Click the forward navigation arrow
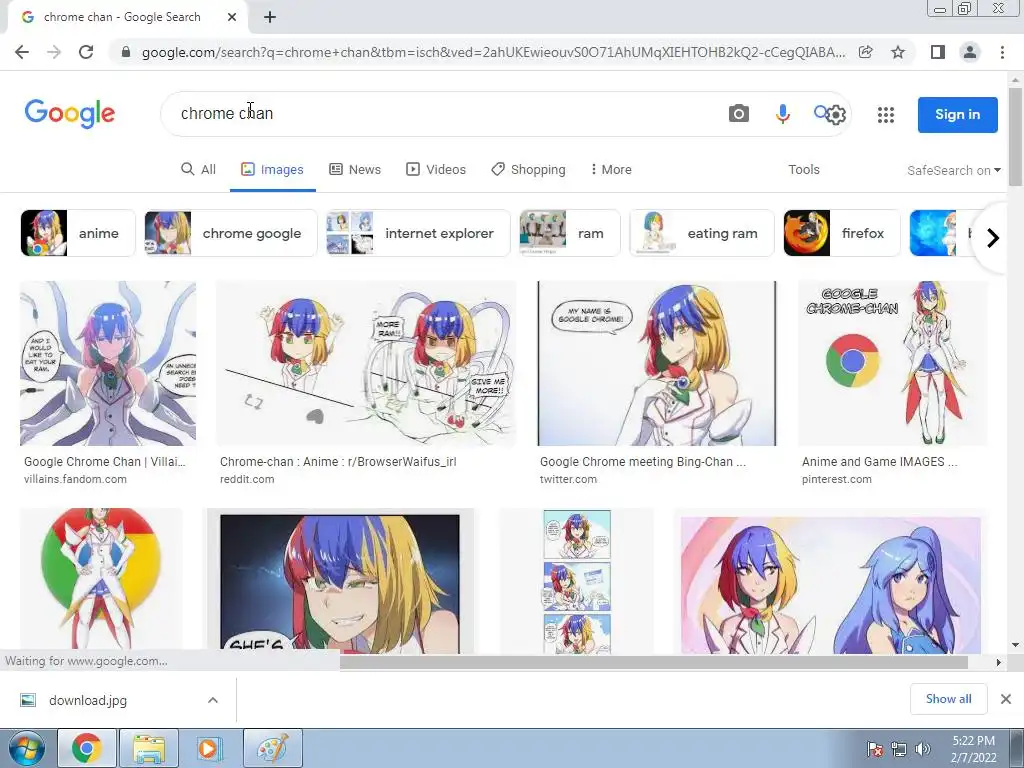 (x=54, y=52)
